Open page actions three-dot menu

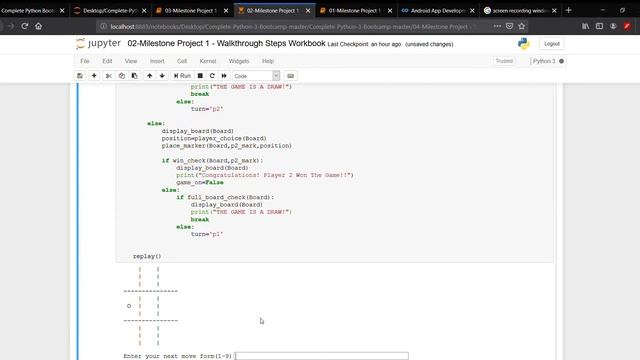tap(497, 26)
